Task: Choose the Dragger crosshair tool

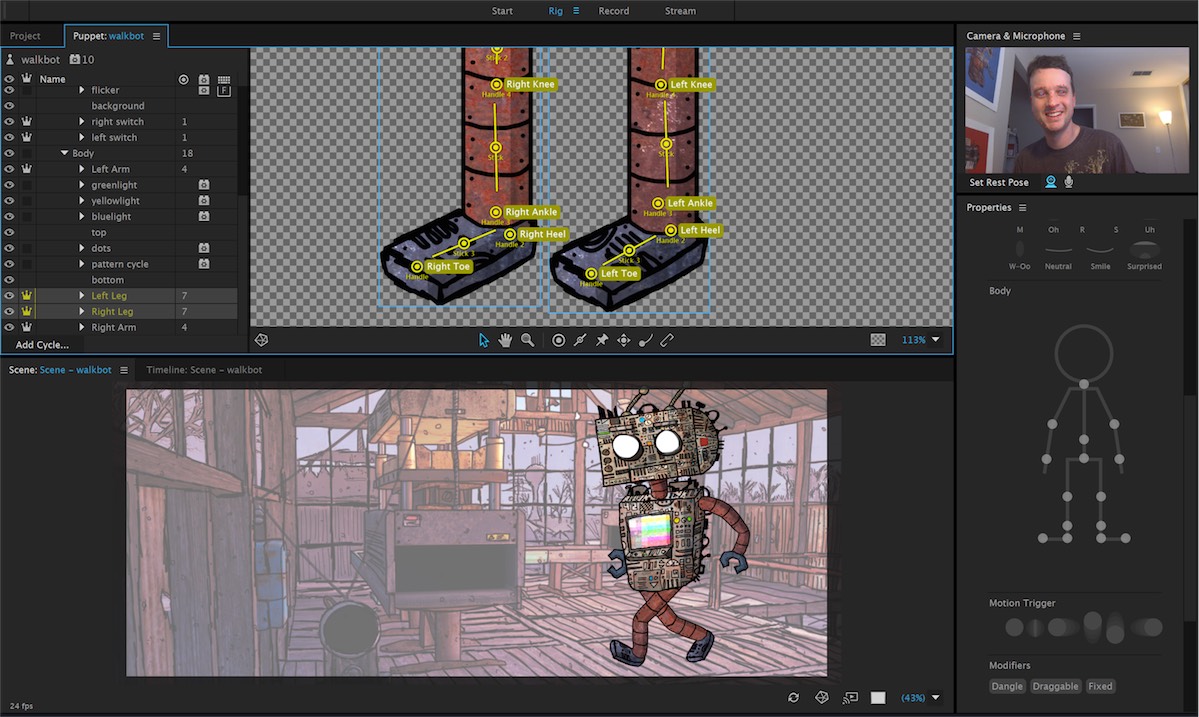Action: [x=624, y=340]
